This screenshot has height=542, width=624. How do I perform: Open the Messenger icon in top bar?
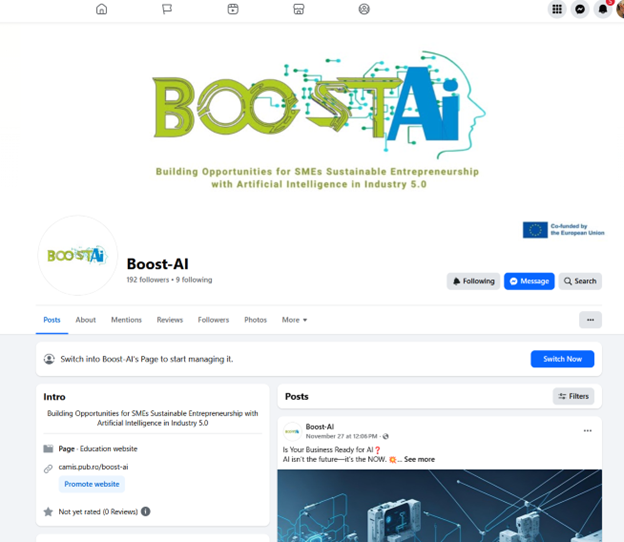580,9
